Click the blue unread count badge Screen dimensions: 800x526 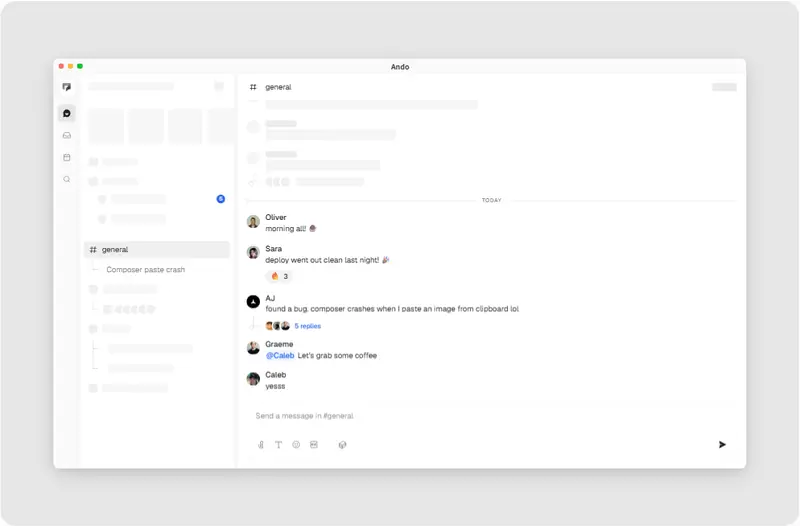coord(221,199)
